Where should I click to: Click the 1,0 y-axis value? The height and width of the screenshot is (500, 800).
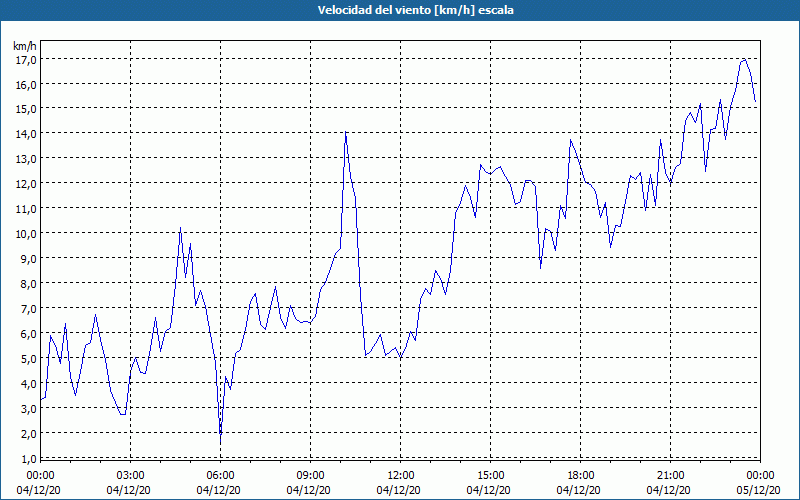(x=28, y=459)
